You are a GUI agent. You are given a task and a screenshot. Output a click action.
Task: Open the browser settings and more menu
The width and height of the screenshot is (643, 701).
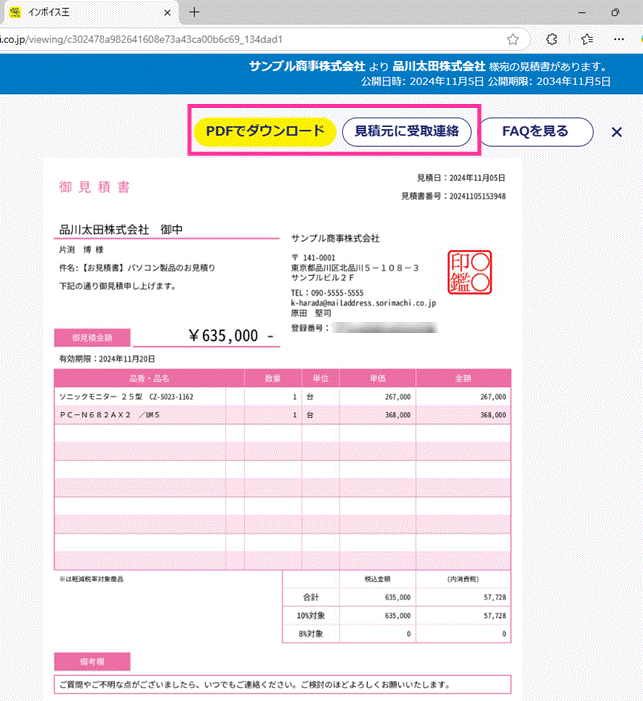[619, 39]
